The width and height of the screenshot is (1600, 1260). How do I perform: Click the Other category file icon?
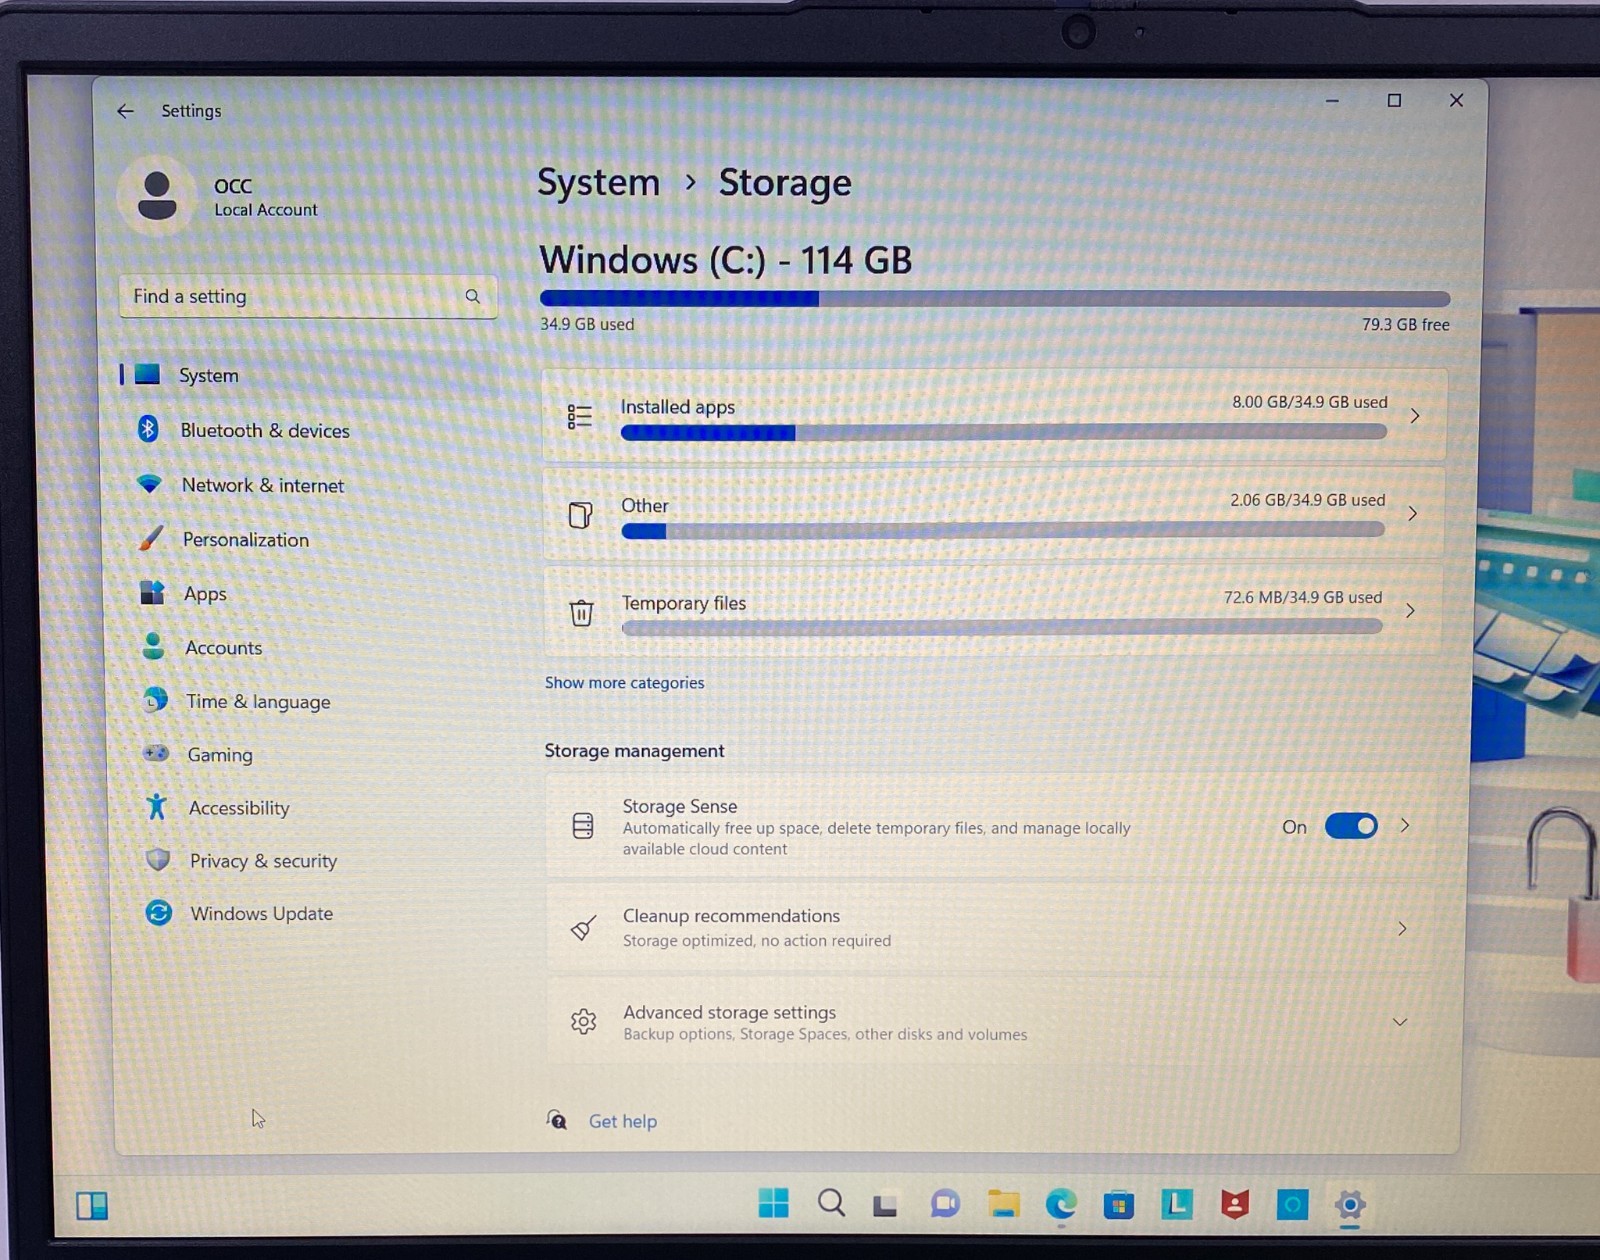[580, 514]
